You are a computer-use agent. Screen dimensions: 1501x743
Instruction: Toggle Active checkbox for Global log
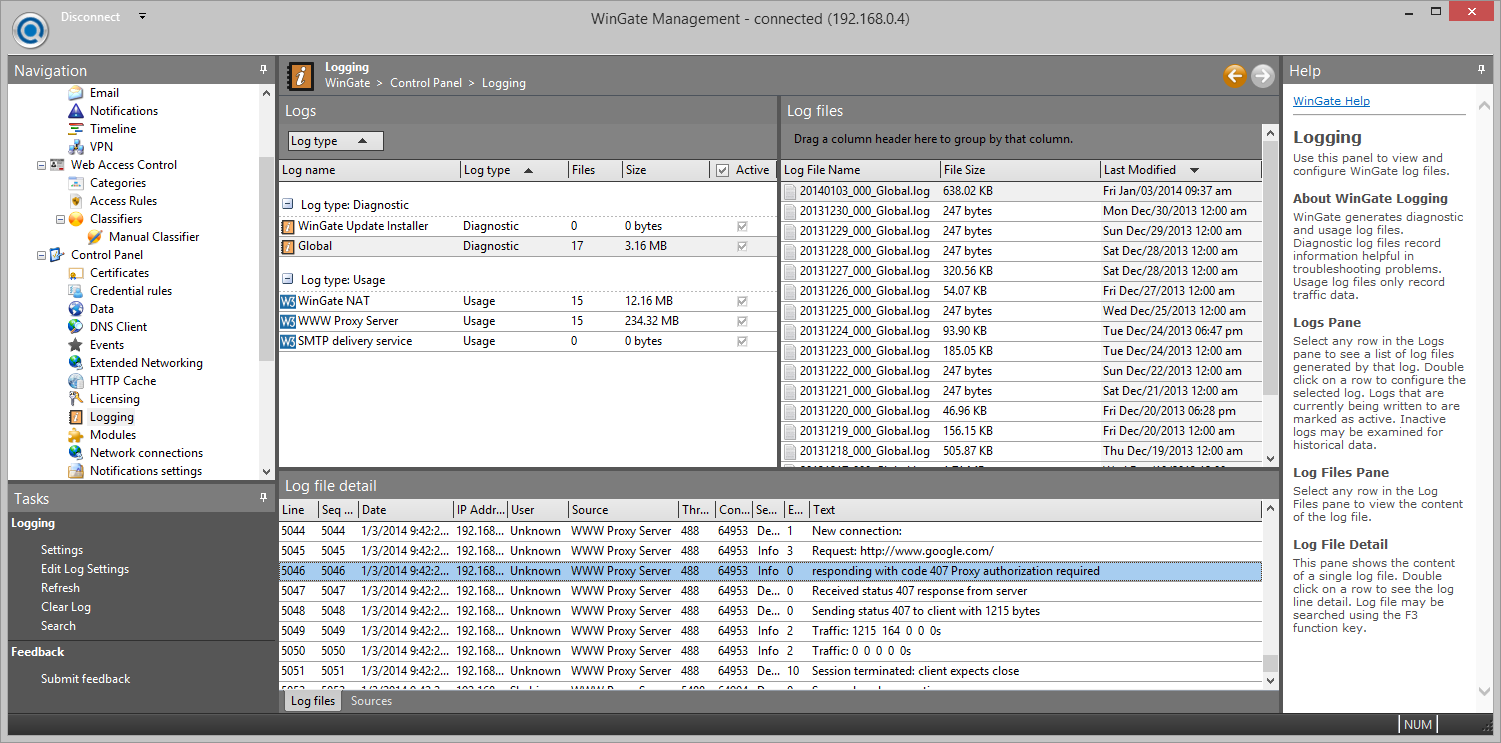(x=742, y=246)
